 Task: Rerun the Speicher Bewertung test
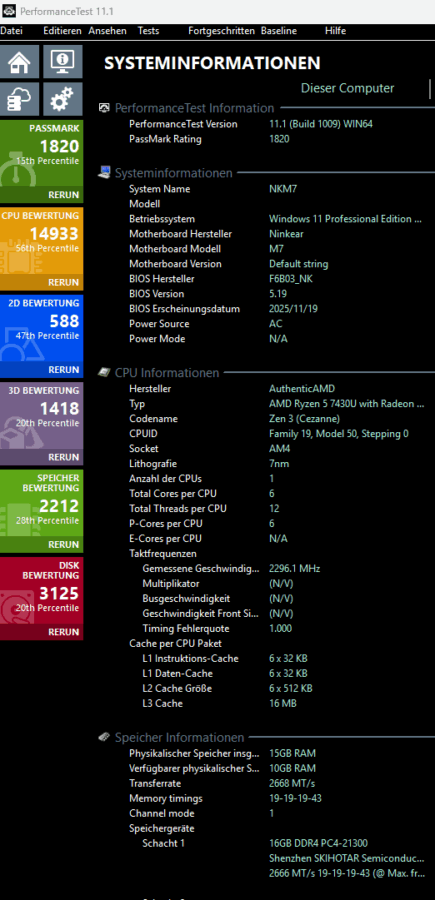[x=64, y=544]
